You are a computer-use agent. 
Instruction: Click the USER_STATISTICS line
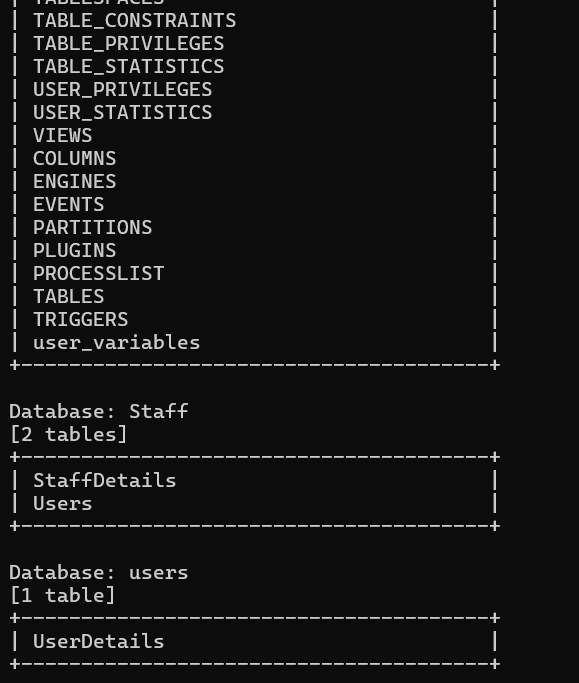click(x=122, y=113)
